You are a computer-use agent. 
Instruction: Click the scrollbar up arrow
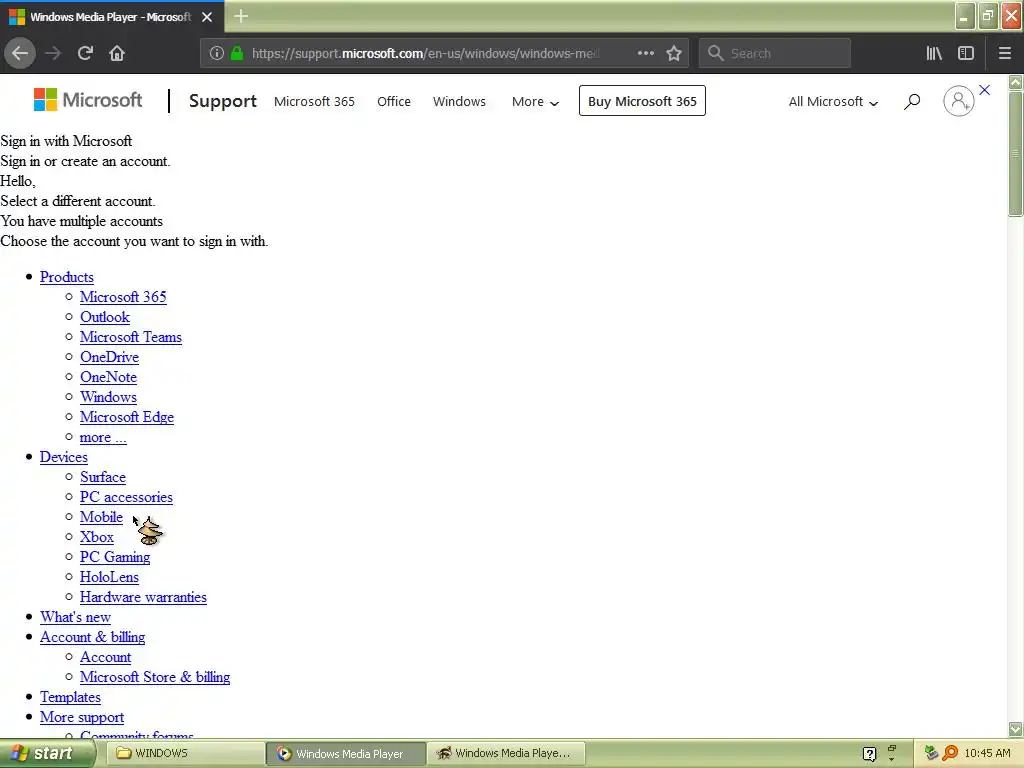1016,82
